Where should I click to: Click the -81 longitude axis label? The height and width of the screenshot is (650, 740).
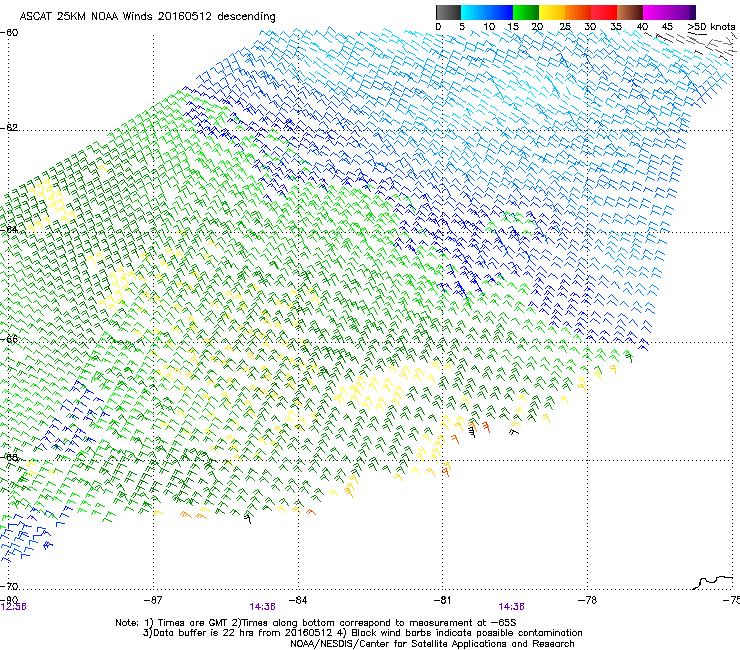pos(442,600)
